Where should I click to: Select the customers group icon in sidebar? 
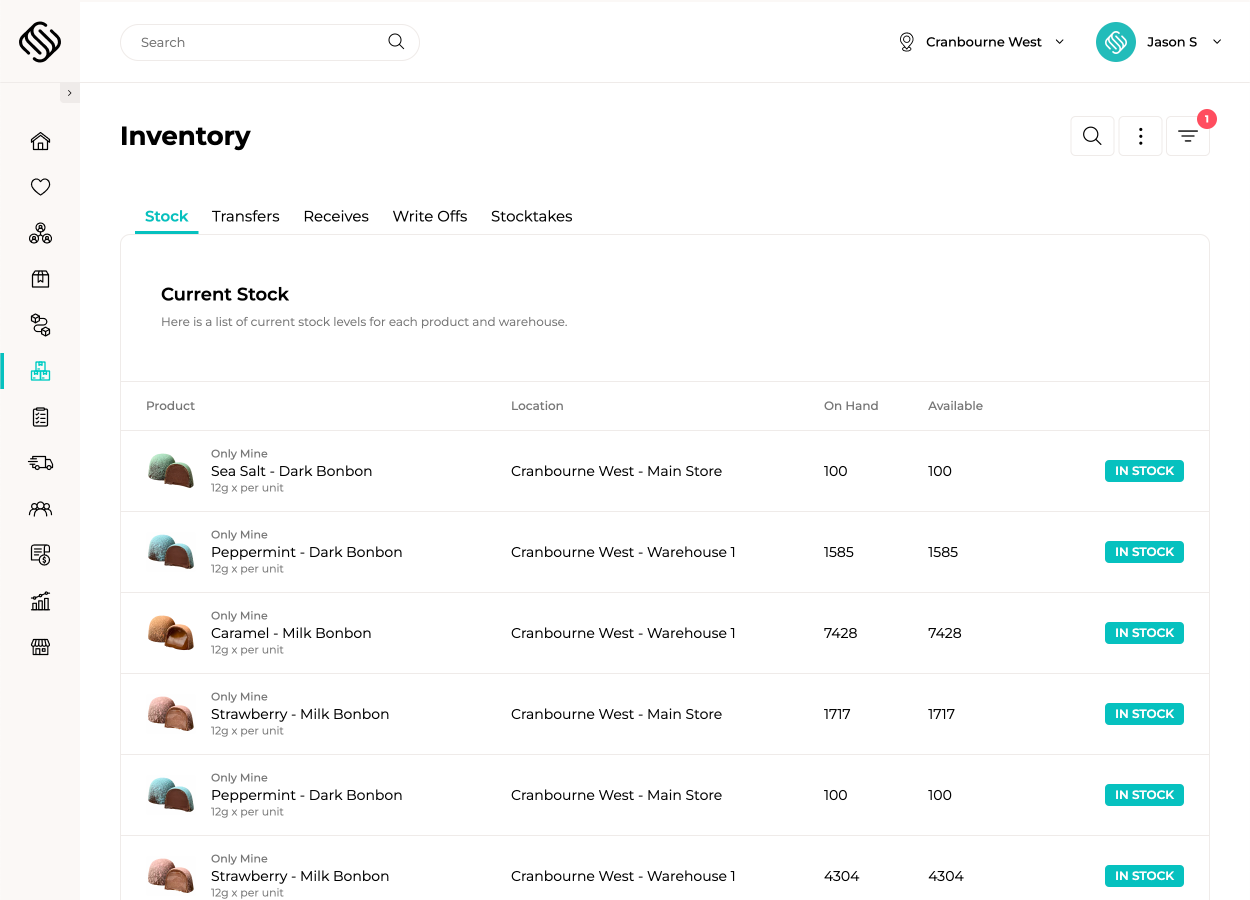(x=40, y=509)
